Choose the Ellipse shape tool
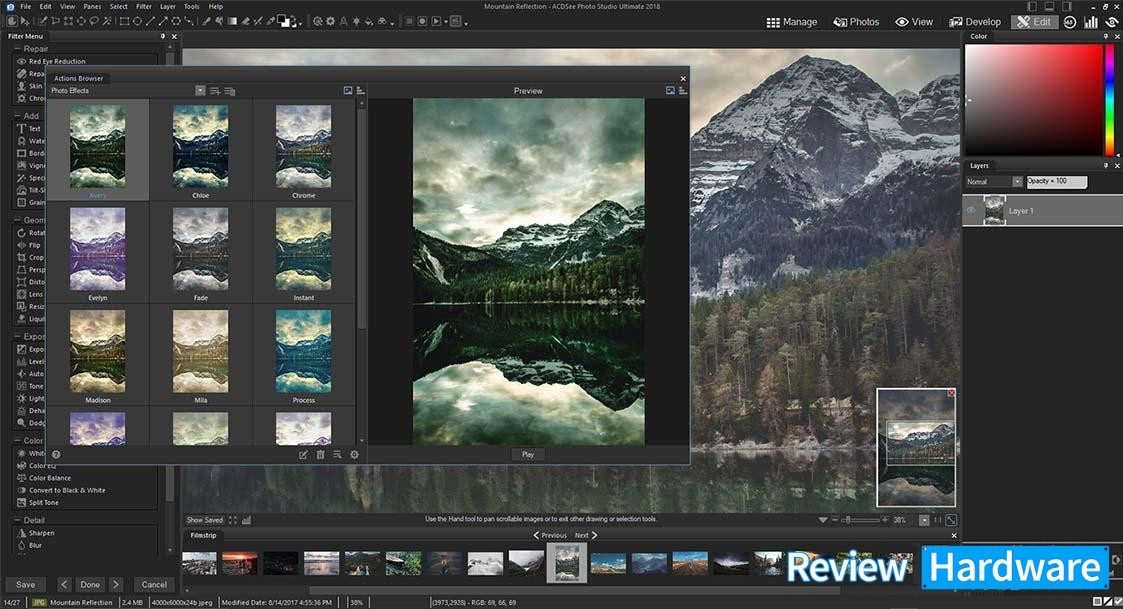This screenshot has width=1123, height=609. 137,21
